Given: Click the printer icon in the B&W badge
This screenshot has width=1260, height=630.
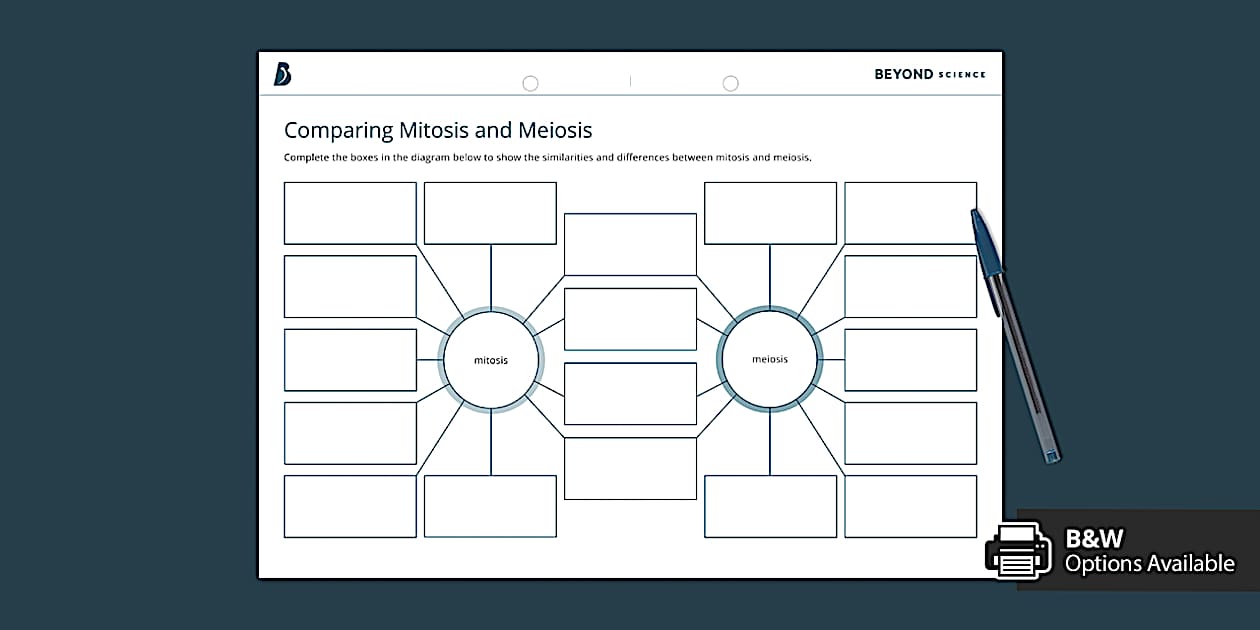Looking at the screenshot, I should [1018, 551].
